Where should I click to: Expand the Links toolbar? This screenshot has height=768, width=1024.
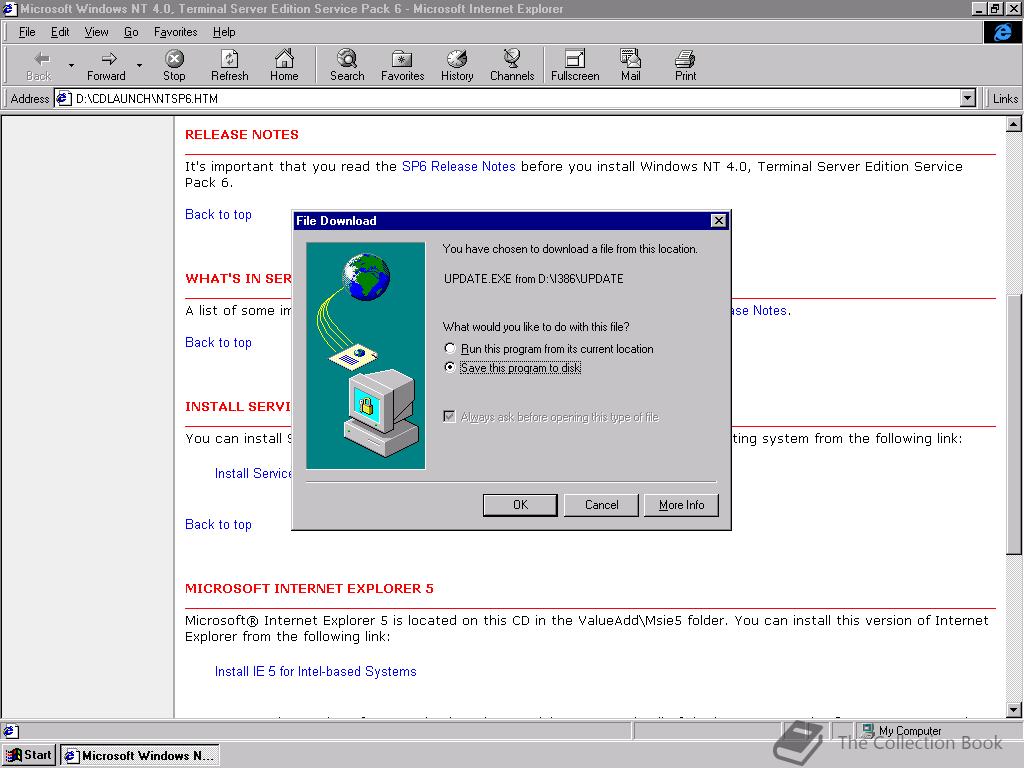pyautogui.click(x=1004, y=99)
